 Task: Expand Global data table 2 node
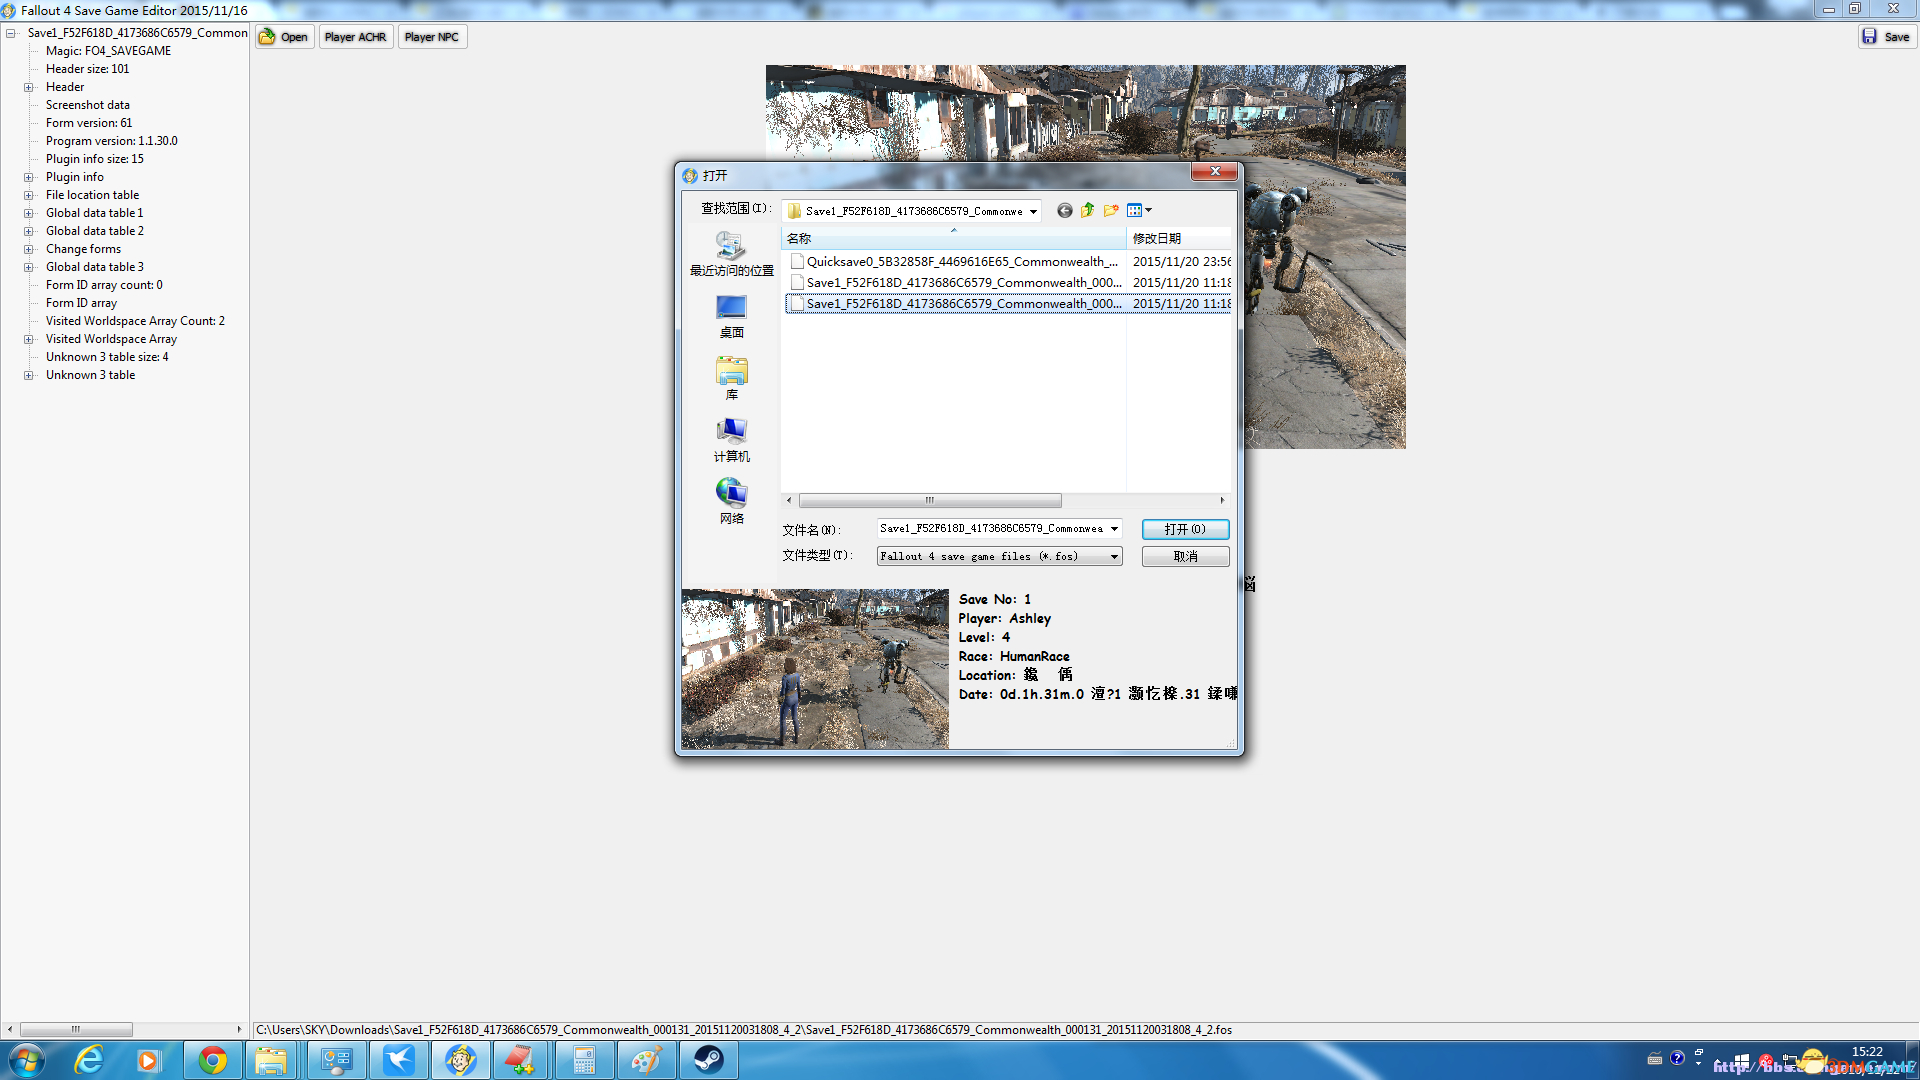[29, 231]
